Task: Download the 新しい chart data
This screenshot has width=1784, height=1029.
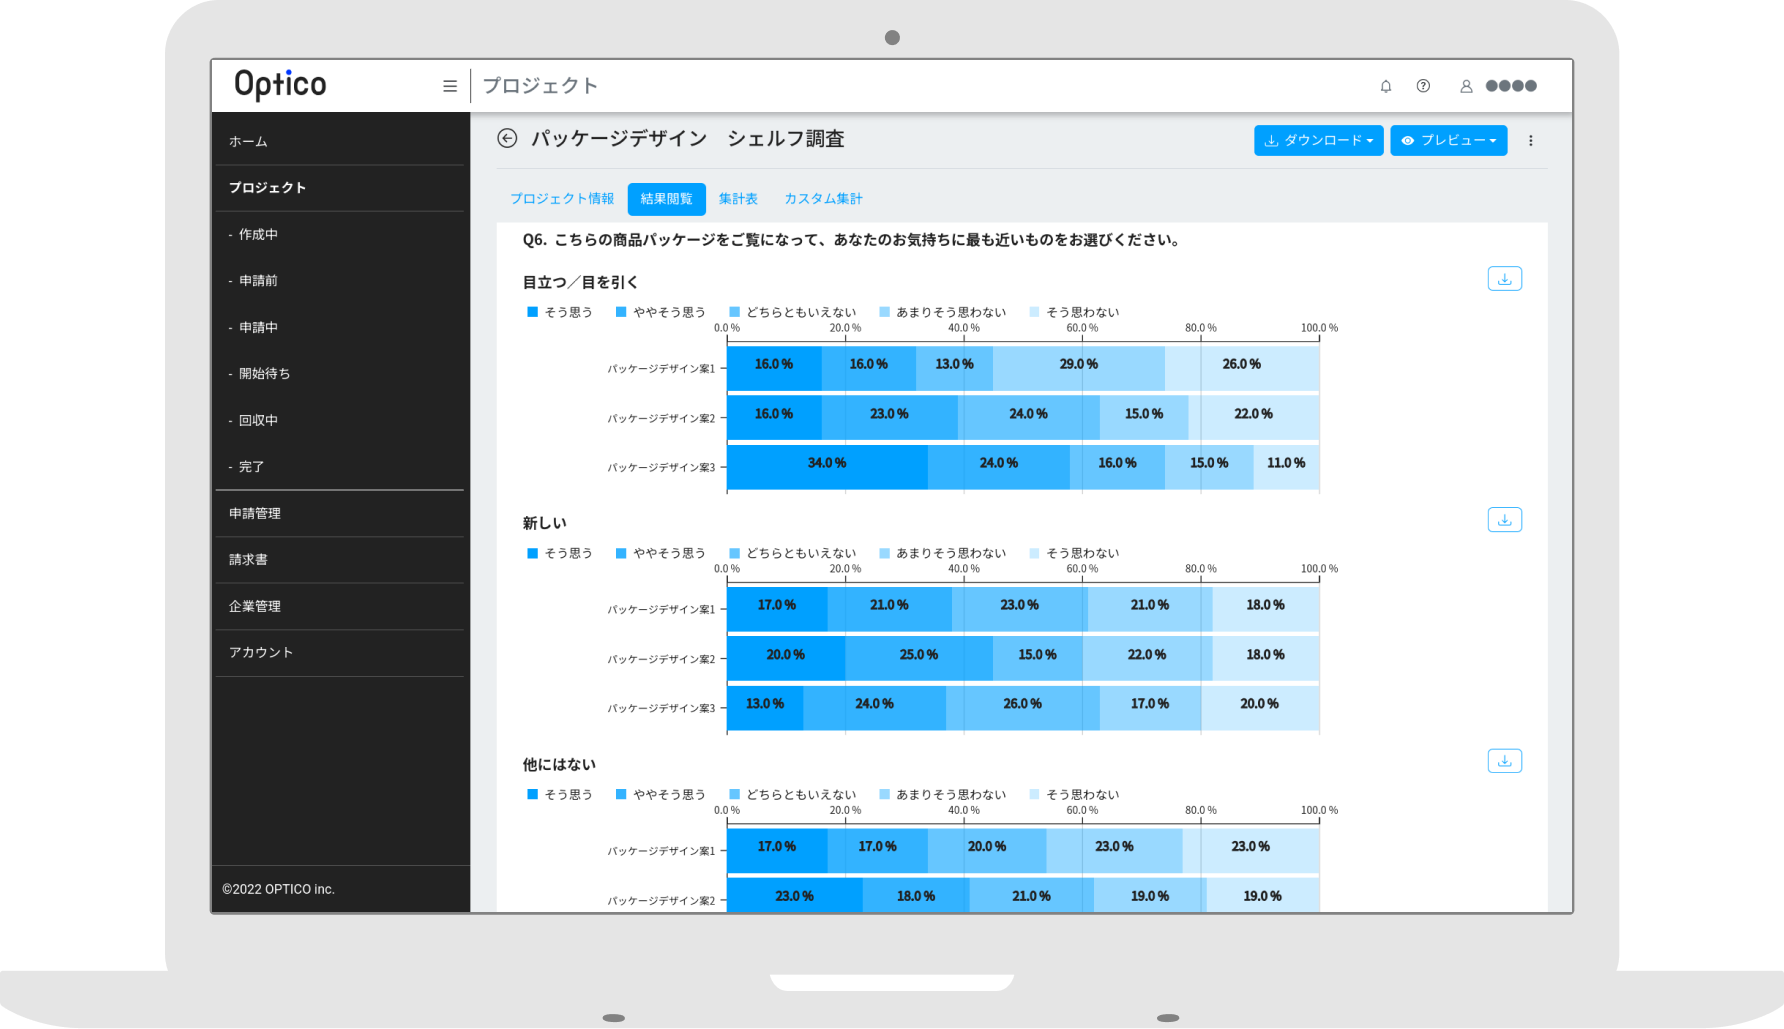Action: (1504, 519)
